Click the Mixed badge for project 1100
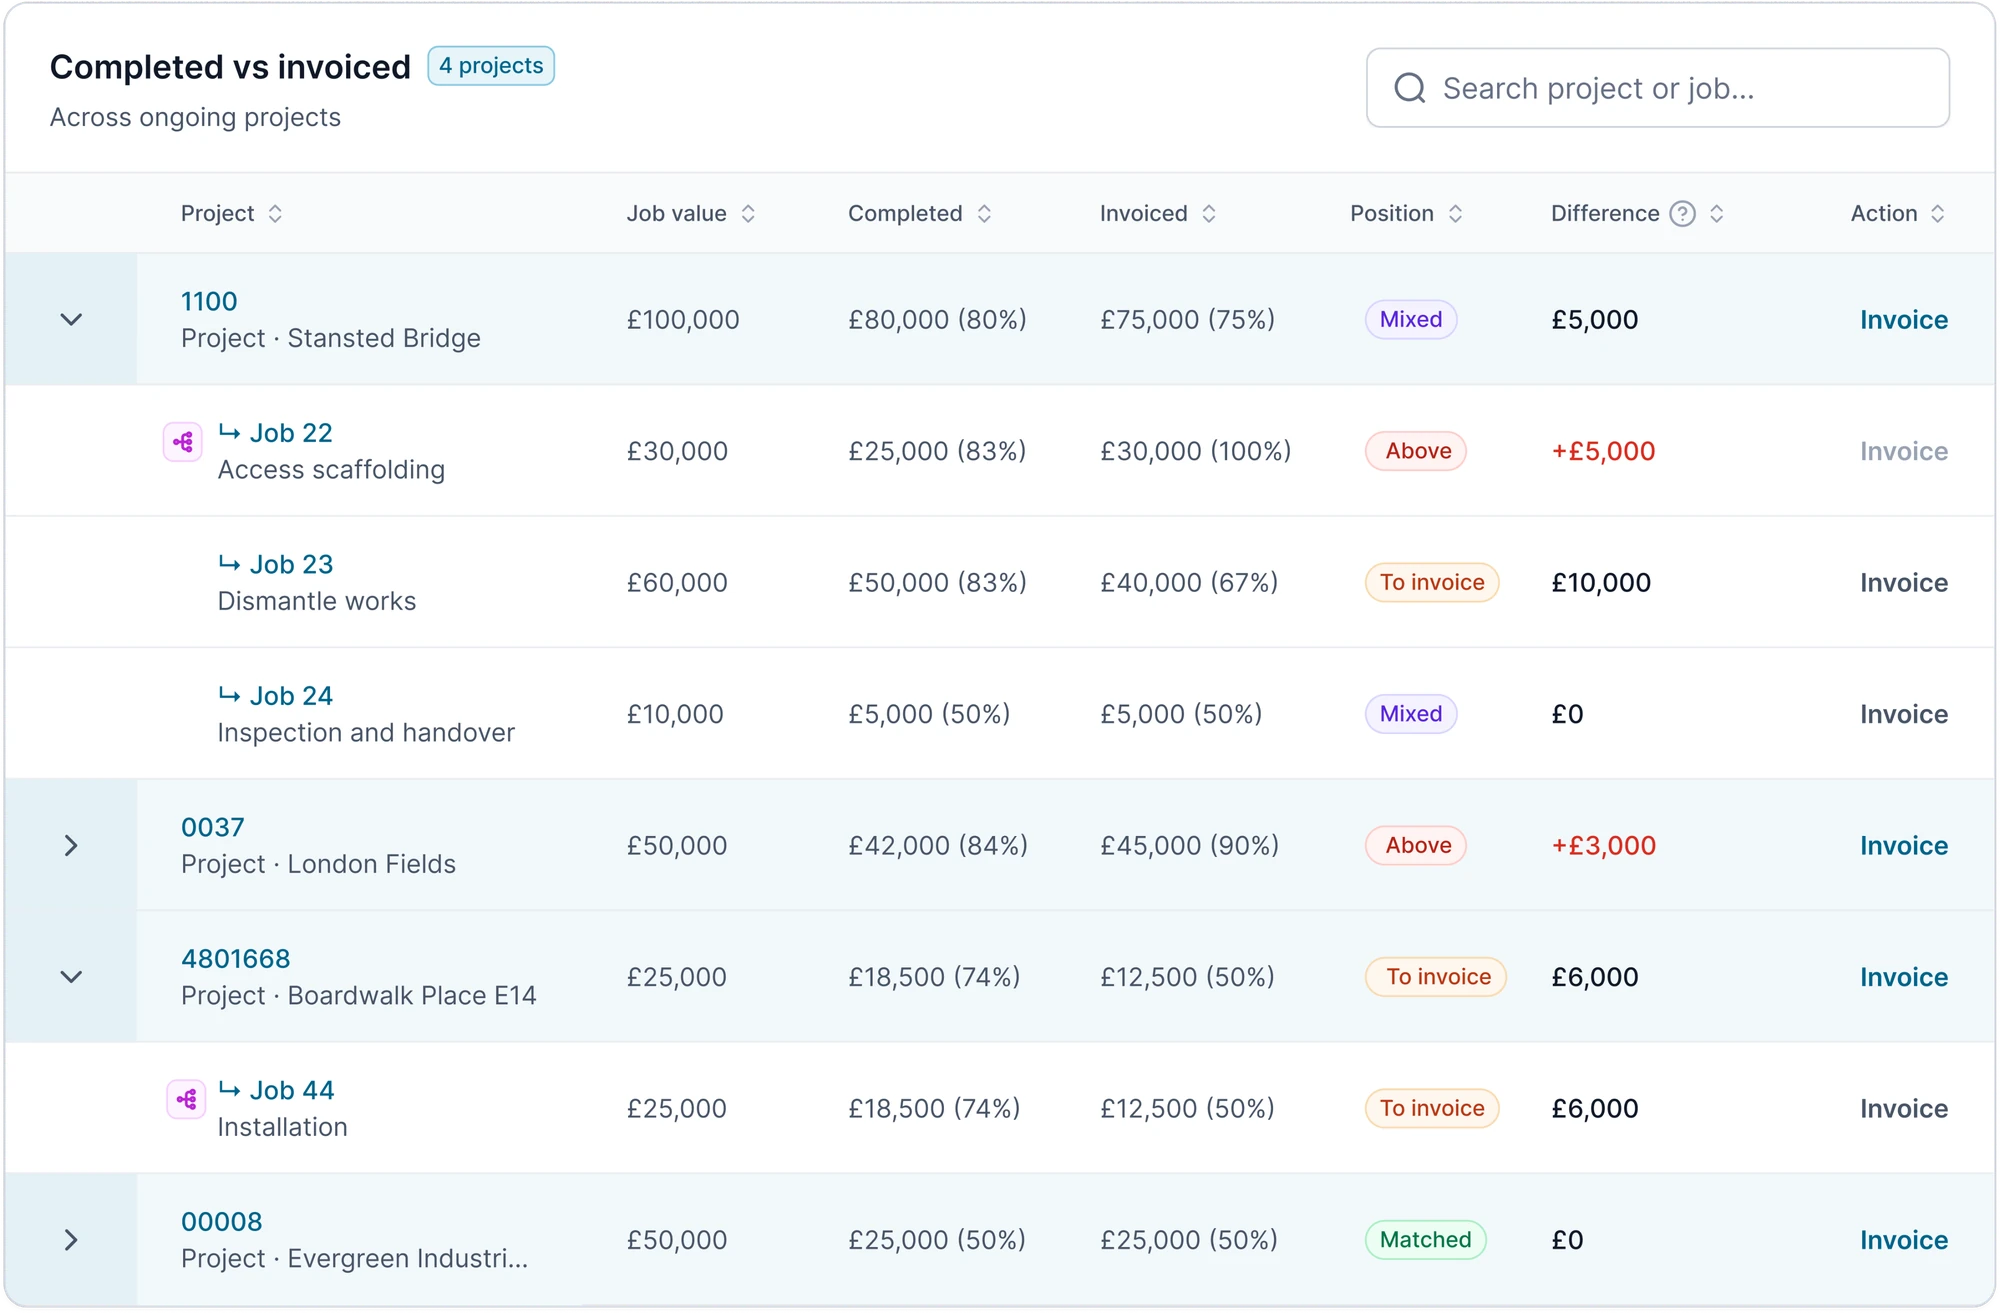The height and width of the screenshot is (1313, 2000). click(x=1411, y=320)
